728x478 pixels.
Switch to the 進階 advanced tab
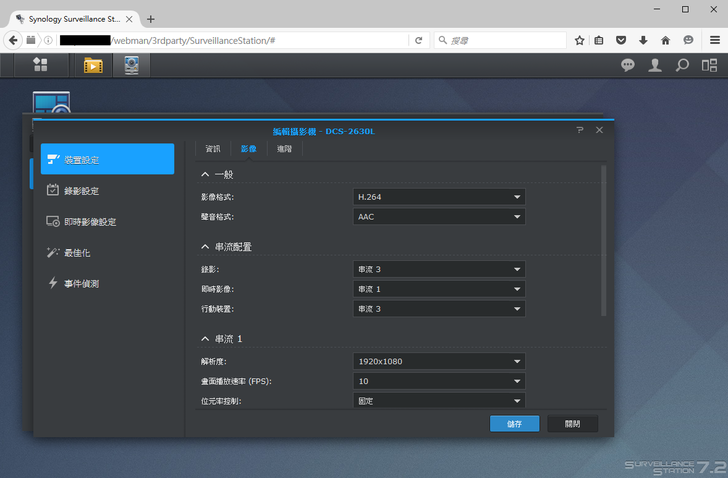point(285,148)
